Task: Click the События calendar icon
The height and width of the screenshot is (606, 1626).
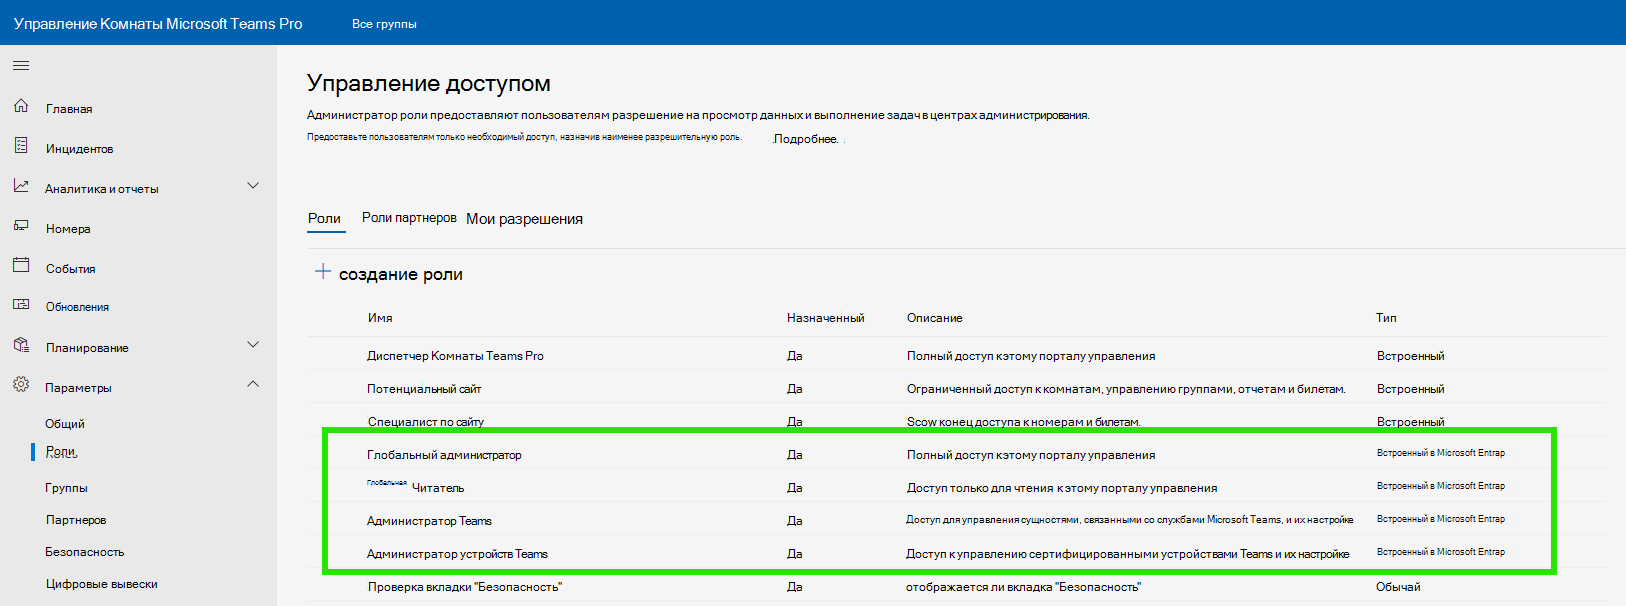Action: (21, 266)
